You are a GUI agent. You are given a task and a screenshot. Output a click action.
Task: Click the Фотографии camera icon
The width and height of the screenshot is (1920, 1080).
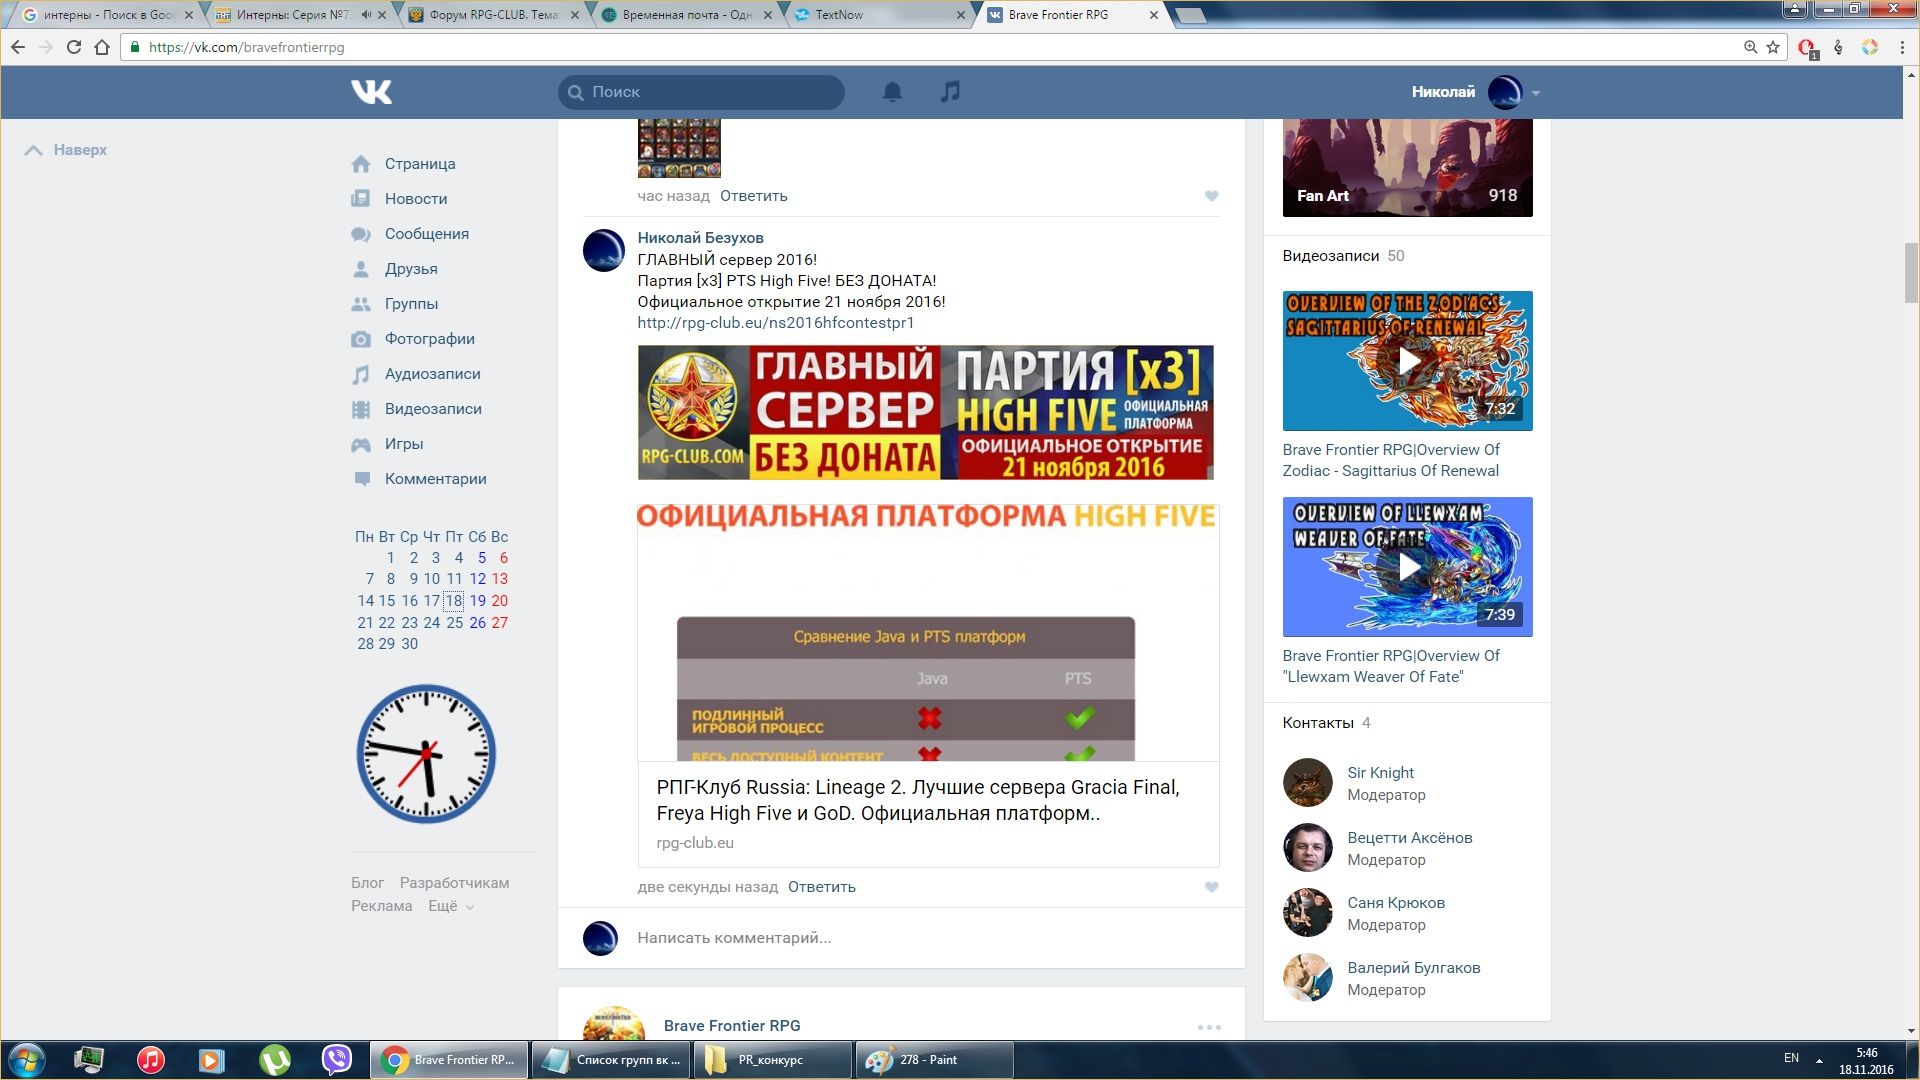tap(361, 339)
